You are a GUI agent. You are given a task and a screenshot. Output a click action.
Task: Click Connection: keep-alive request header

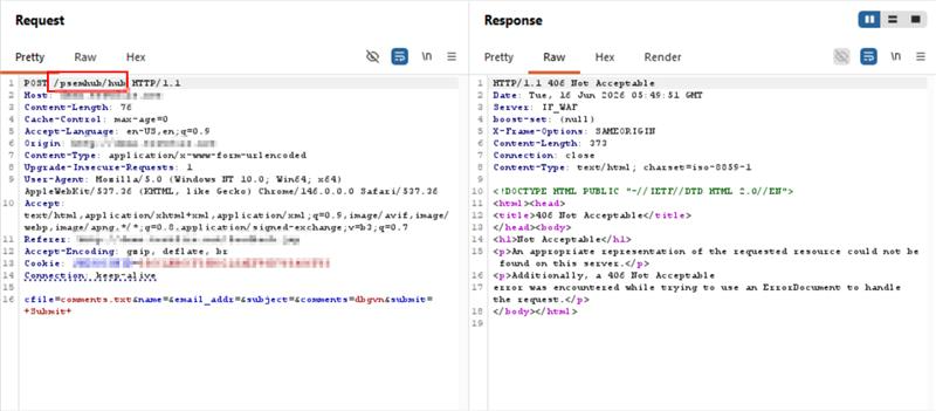pos(90,275)
